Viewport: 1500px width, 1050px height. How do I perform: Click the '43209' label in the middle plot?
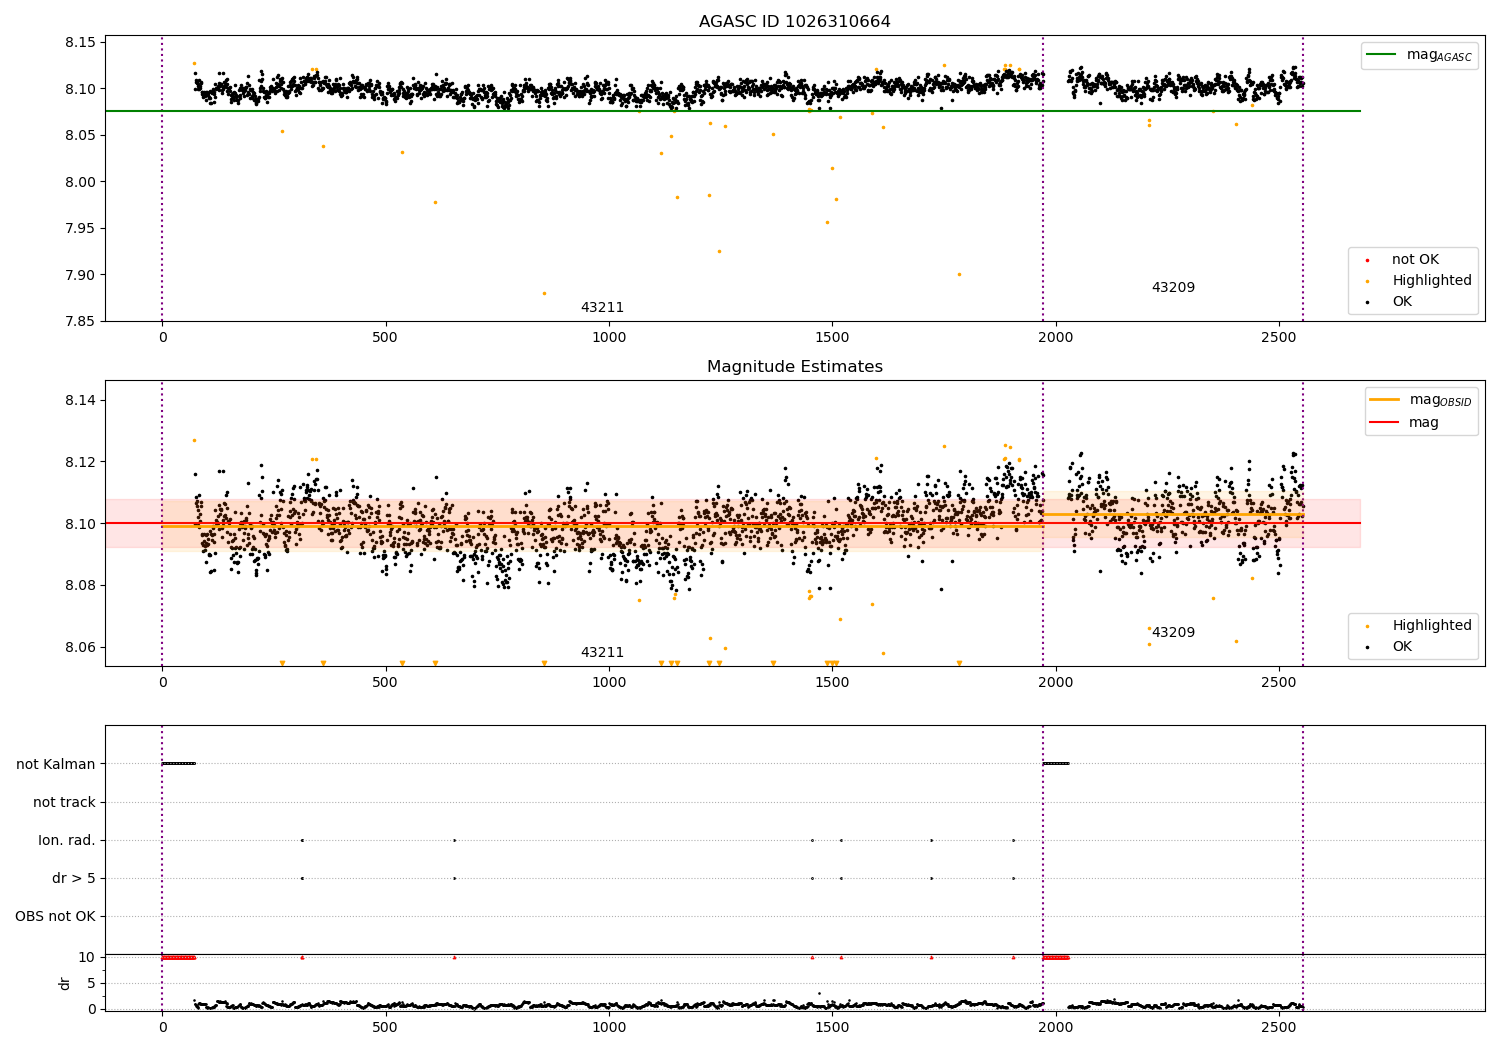(1173, 633)
